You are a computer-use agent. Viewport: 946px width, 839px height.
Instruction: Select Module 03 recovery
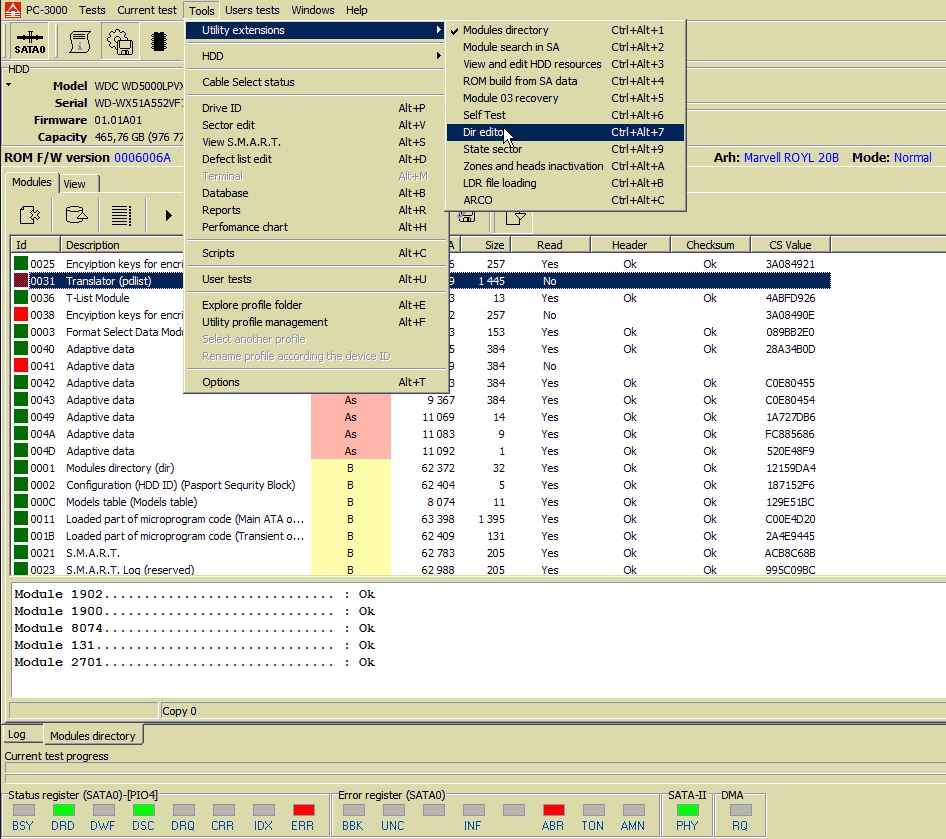[x=565, y=98]
